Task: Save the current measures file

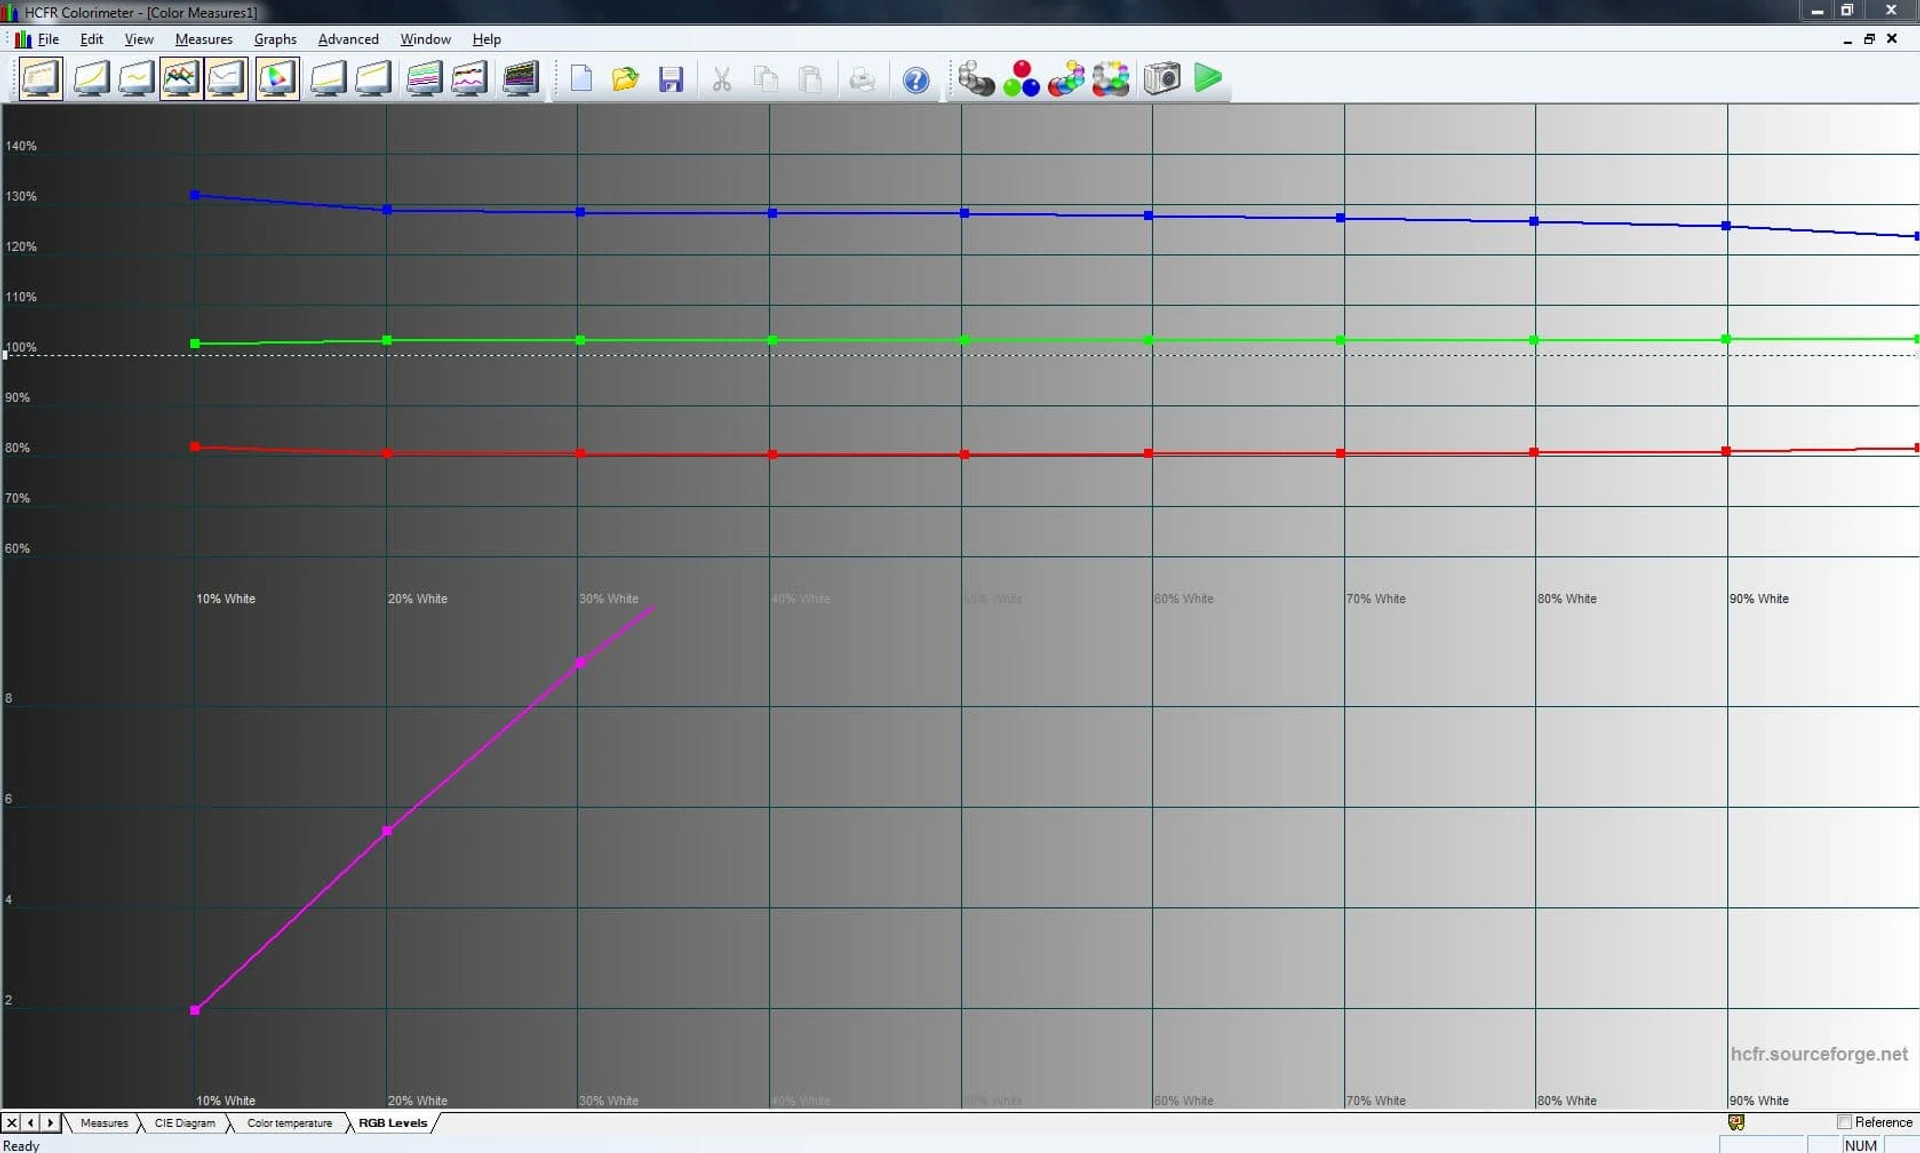Action: click(671, 78)
